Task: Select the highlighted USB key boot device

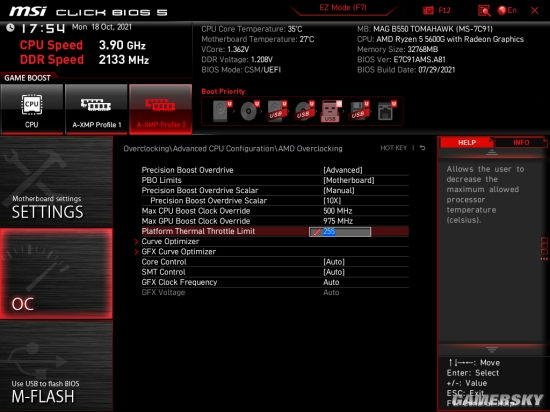Action: [x=331, y=111]
